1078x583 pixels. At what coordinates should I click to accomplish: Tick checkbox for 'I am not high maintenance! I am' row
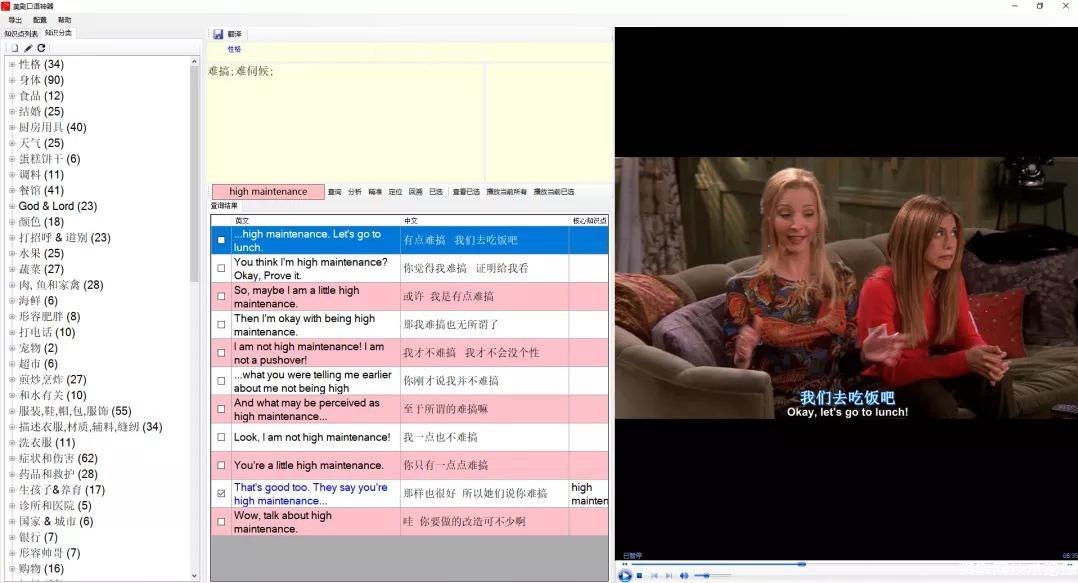click(221, 353)
